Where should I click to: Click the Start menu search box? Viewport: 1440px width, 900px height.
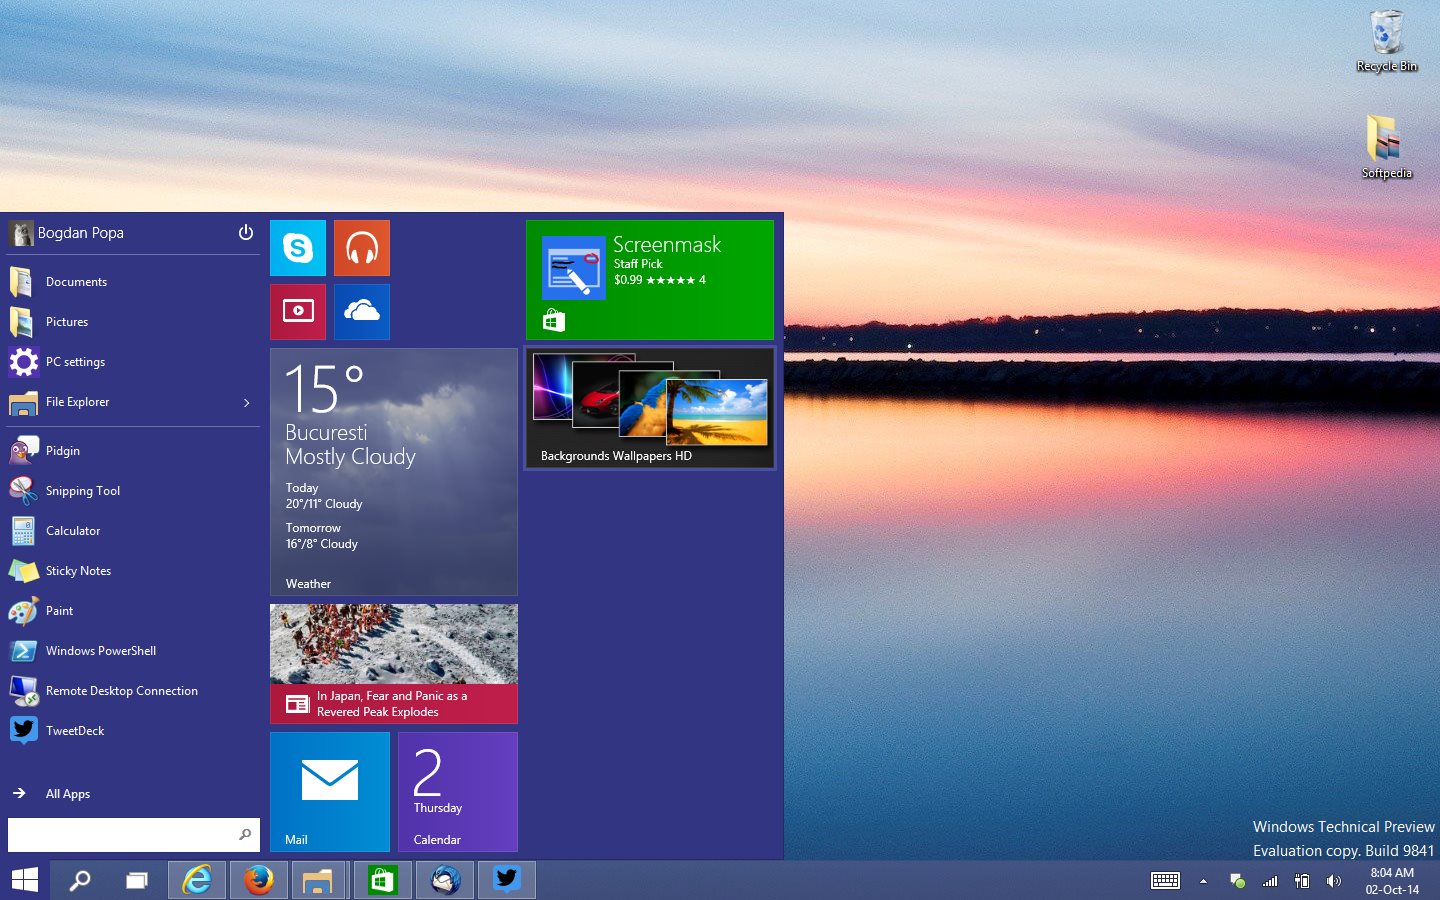coord(134,835)
